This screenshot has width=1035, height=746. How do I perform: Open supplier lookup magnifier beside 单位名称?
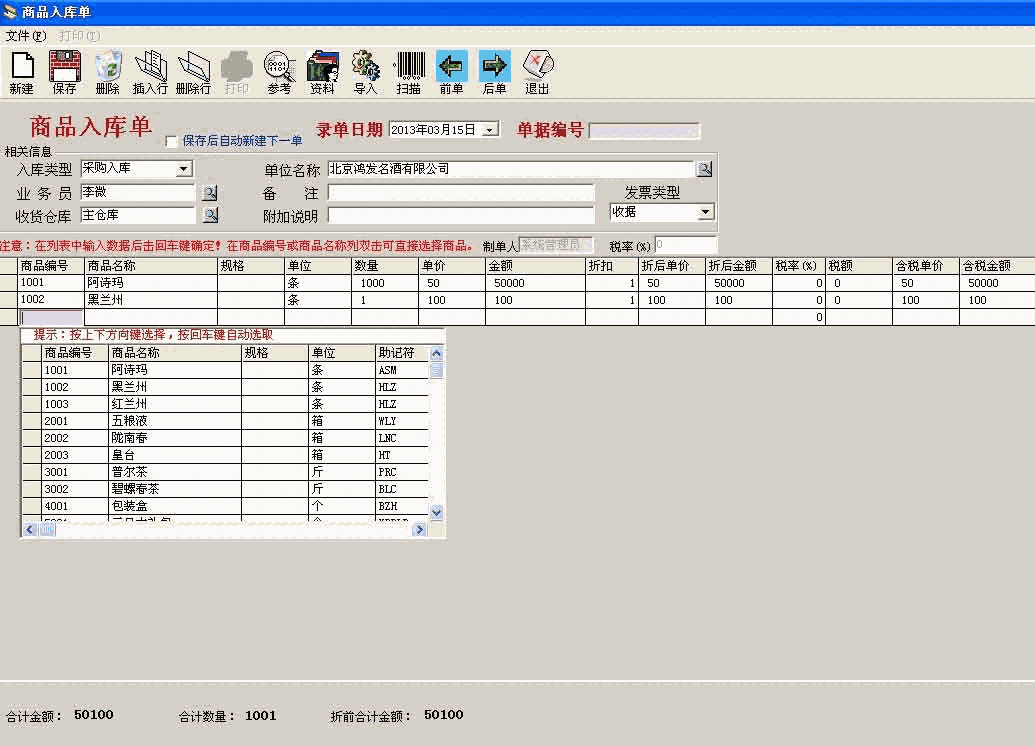pyautogui.click(x=704, y=168)
